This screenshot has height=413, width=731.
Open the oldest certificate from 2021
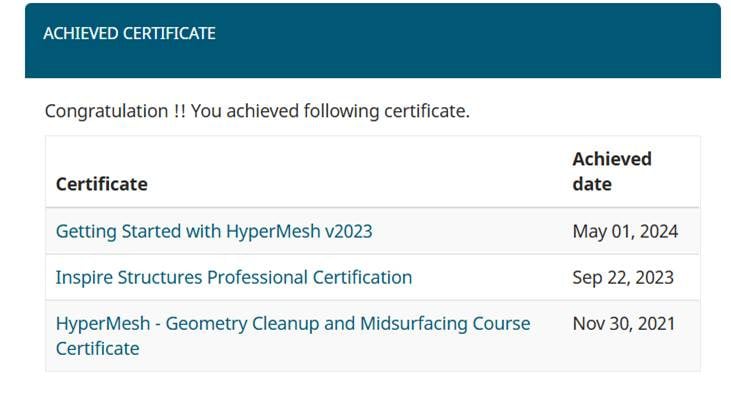[x=293, y=336]
